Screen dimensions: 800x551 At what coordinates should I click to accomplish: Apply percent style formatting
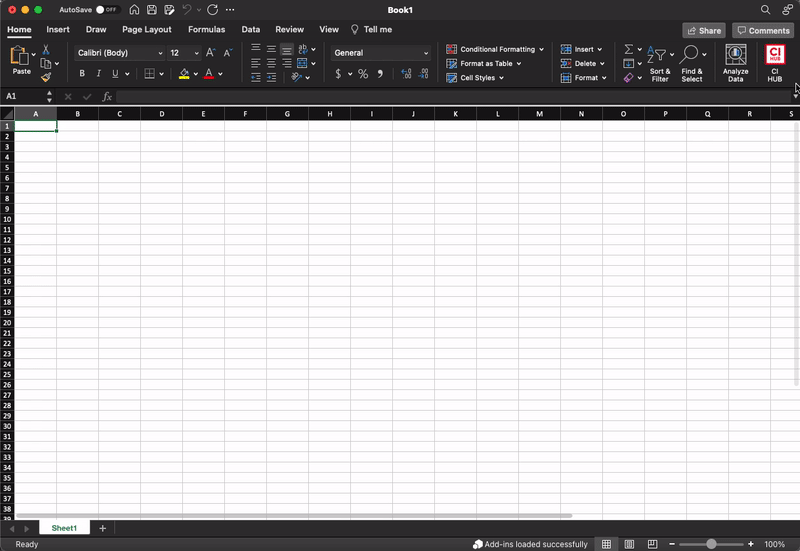[363, 74]
